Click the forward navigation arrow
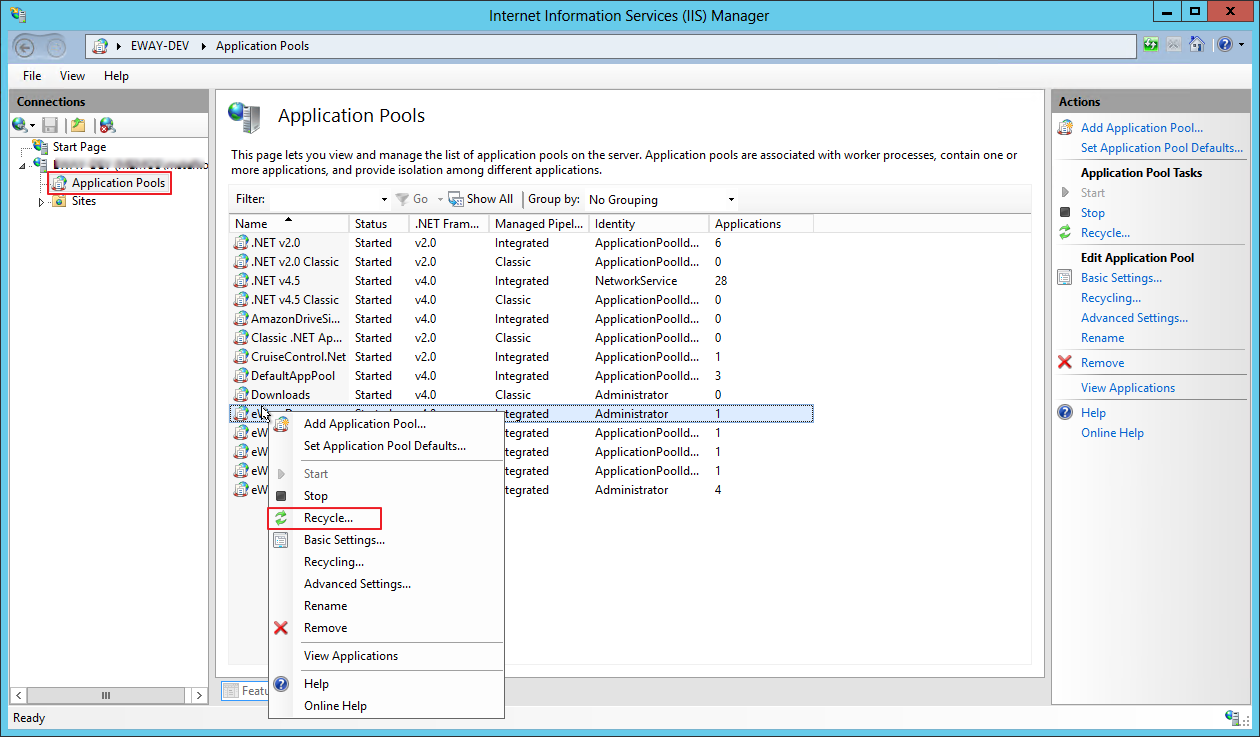 pos(57,46)
